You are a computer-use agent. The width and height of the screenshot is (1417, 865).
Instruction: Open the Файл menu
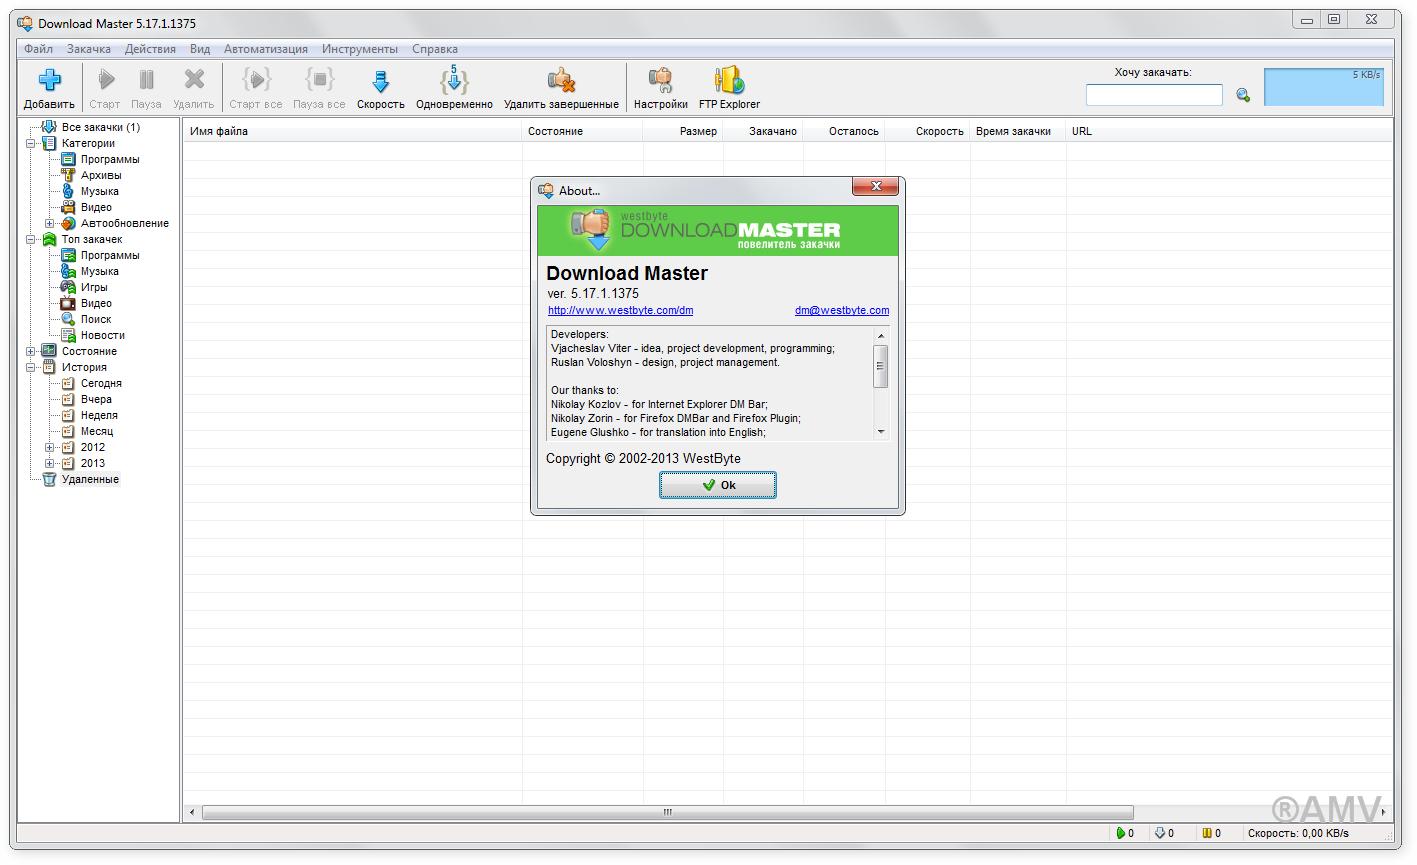(39, 48)
